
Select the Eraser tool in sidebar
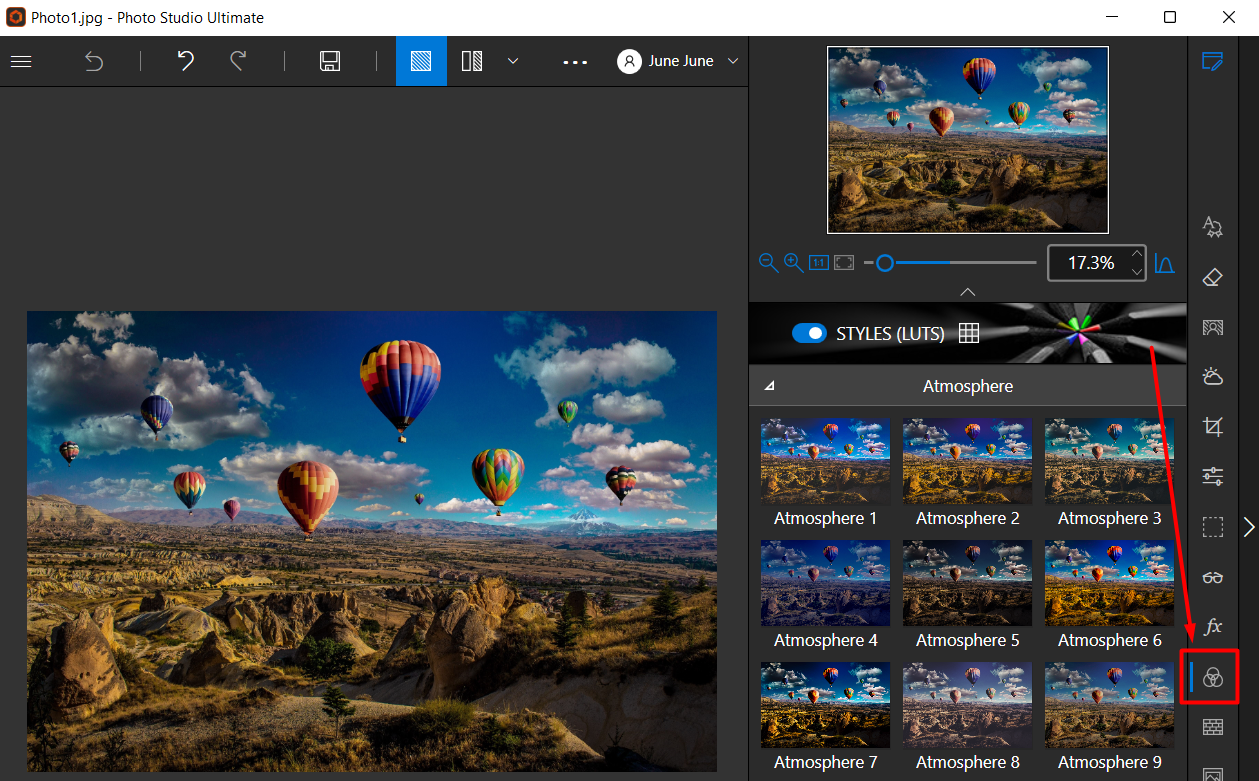tap(1212, 277)
